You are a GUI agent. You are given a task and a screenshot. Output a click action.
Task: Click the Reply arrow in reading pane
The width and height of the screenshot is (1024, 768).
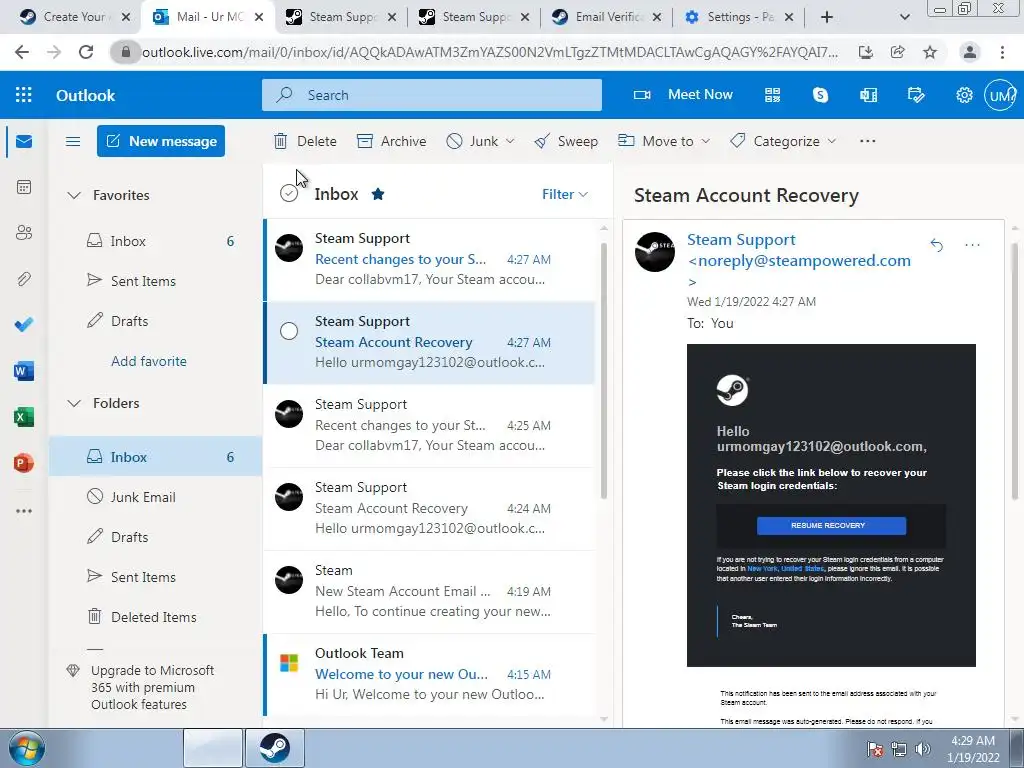coord(936,245)
